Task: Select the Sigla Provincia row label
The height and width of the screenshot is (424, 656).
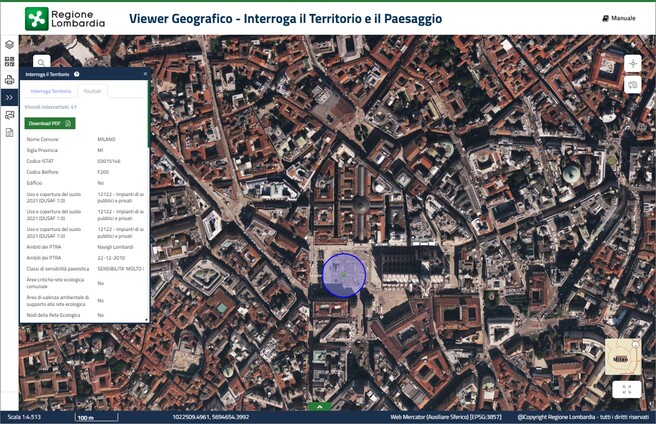Action: coord(42,150)
